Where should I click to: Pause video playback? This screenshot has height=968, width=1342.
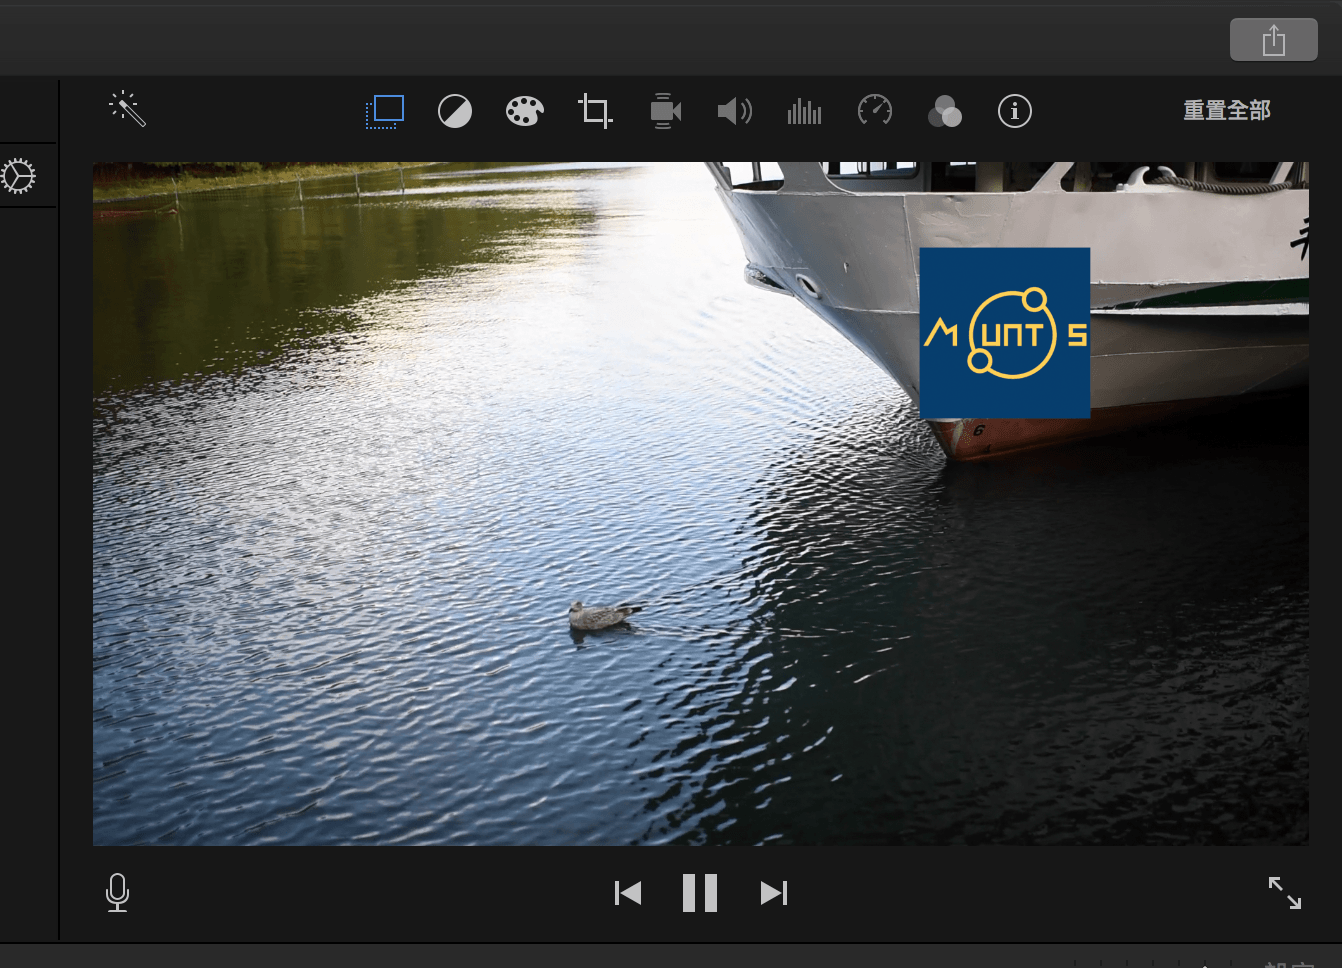[x=700, y=893]
